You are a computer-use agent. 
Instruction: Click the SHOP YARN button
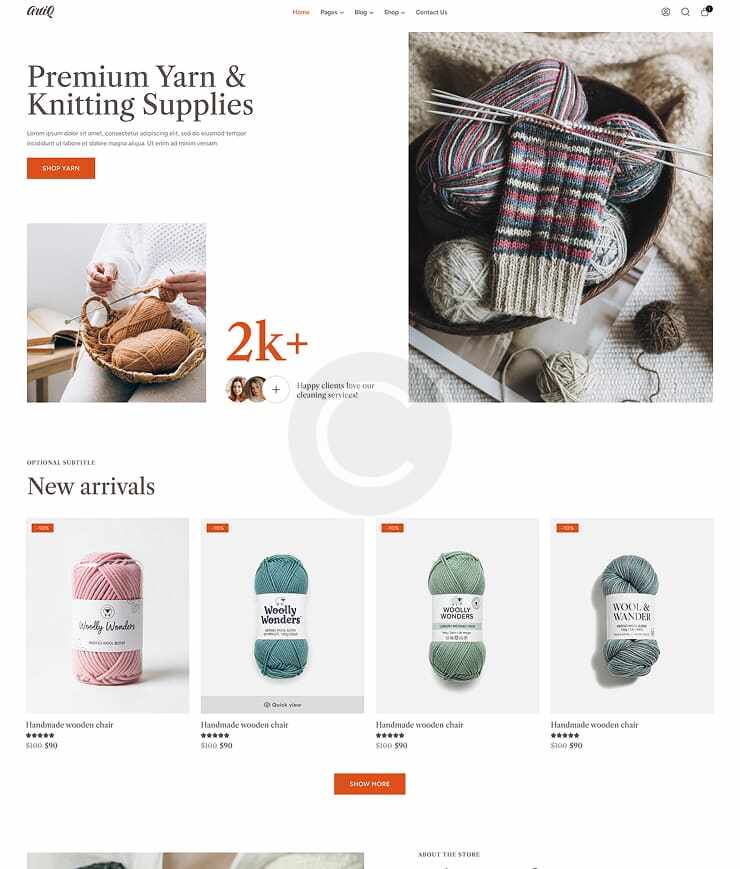61,168
